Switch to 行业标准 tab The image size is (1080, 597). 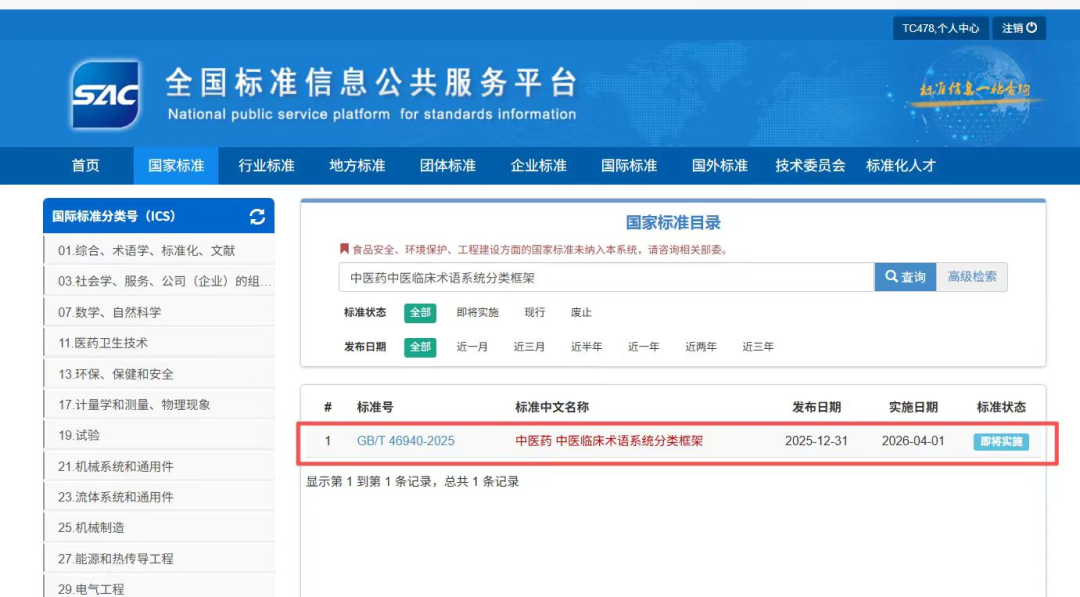pyautogui.click(x=266, y=166)
